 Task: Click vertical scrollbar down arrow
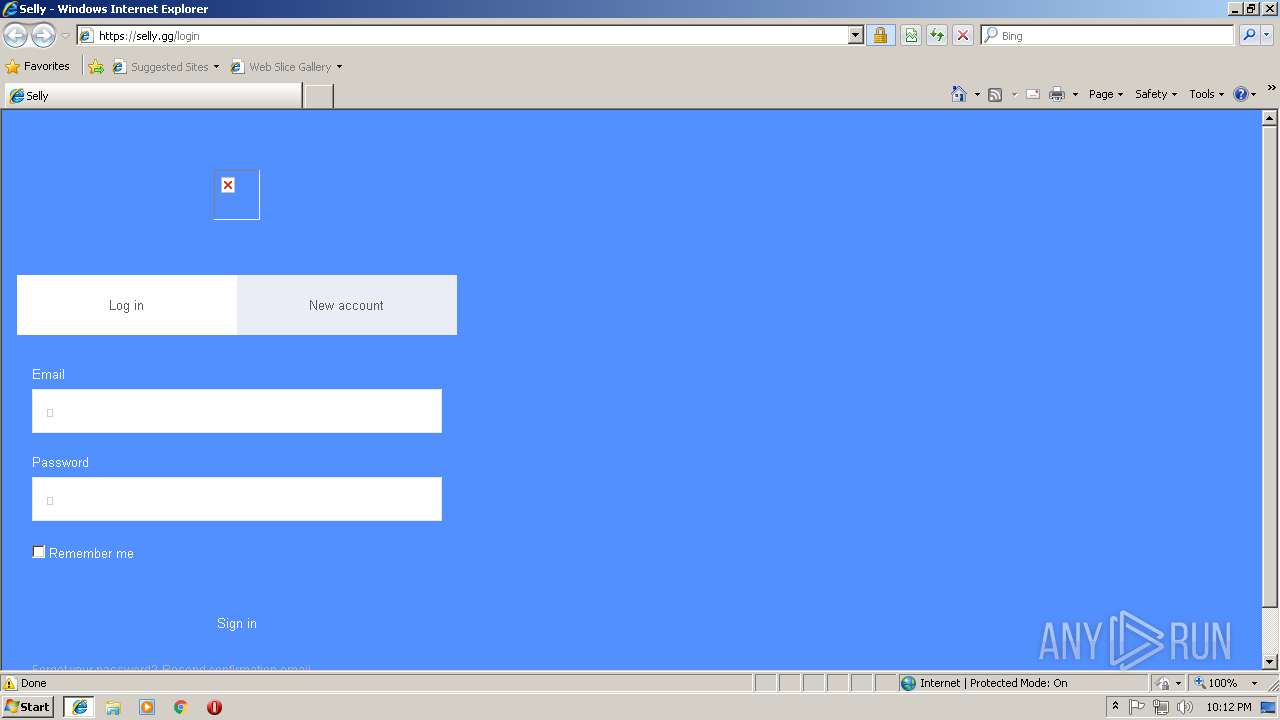pyautogui.click(x=1270, y=661)
